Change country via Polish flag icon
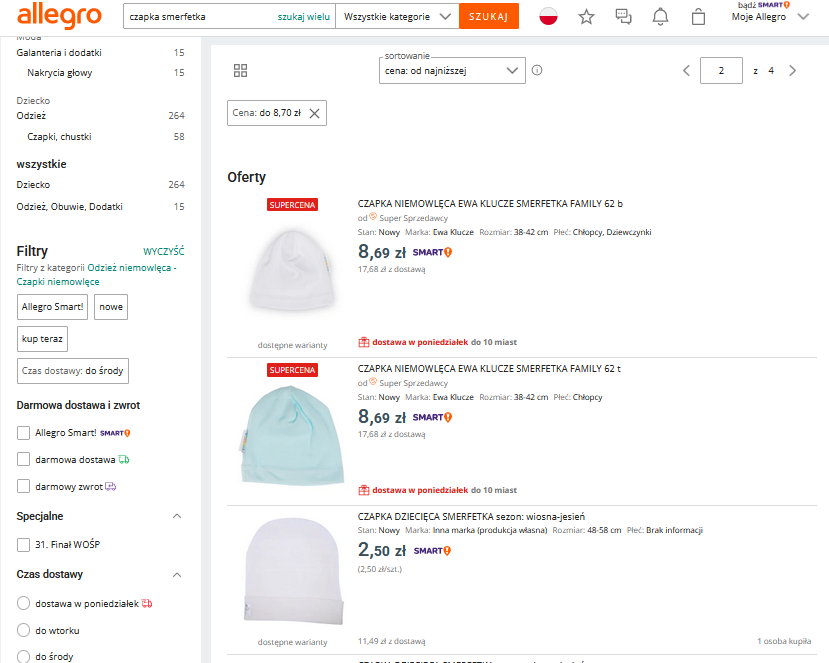 tap(548, 16)
